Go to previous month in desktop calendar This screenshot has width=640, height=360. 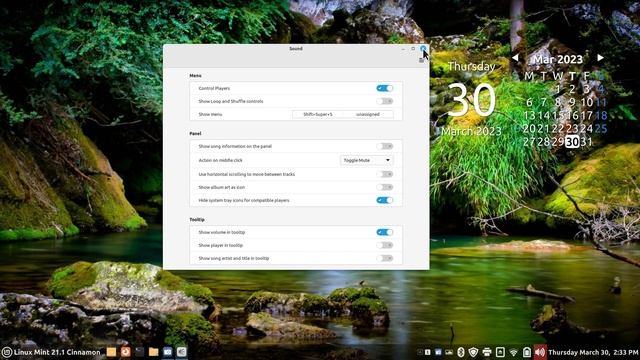click(515, 58)
